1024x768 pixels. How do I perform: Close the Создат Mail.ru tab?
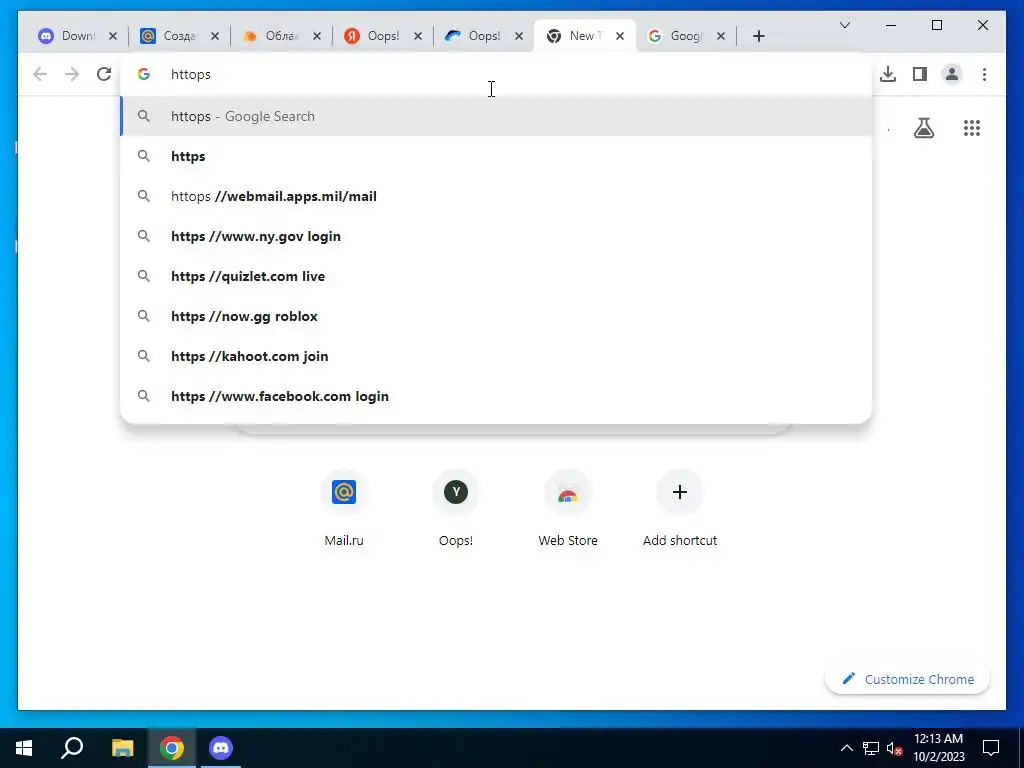pos(215,36)
